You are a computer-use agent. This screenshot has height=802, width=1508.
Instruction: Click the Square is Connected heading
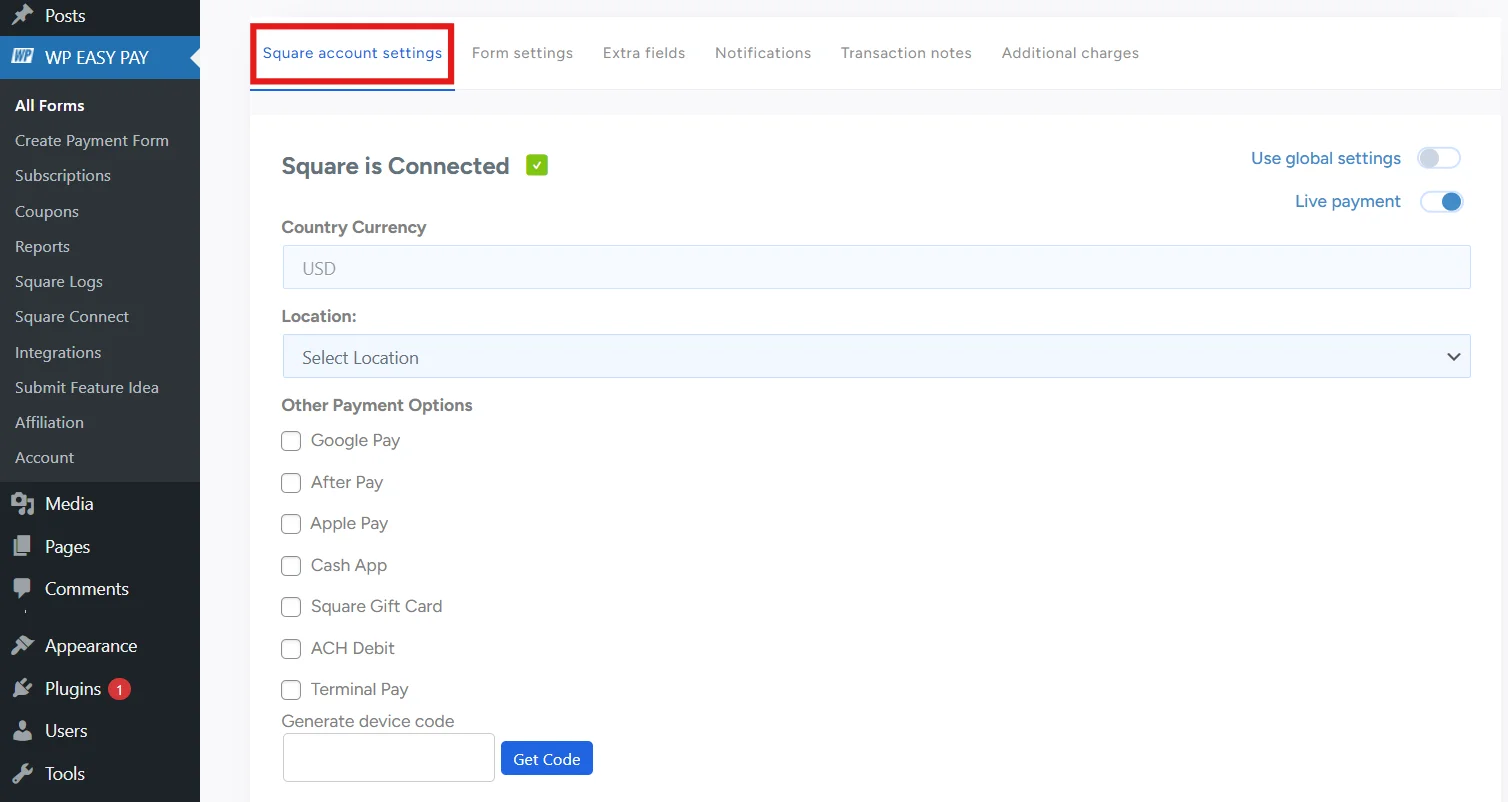click(x=396, y=166)
